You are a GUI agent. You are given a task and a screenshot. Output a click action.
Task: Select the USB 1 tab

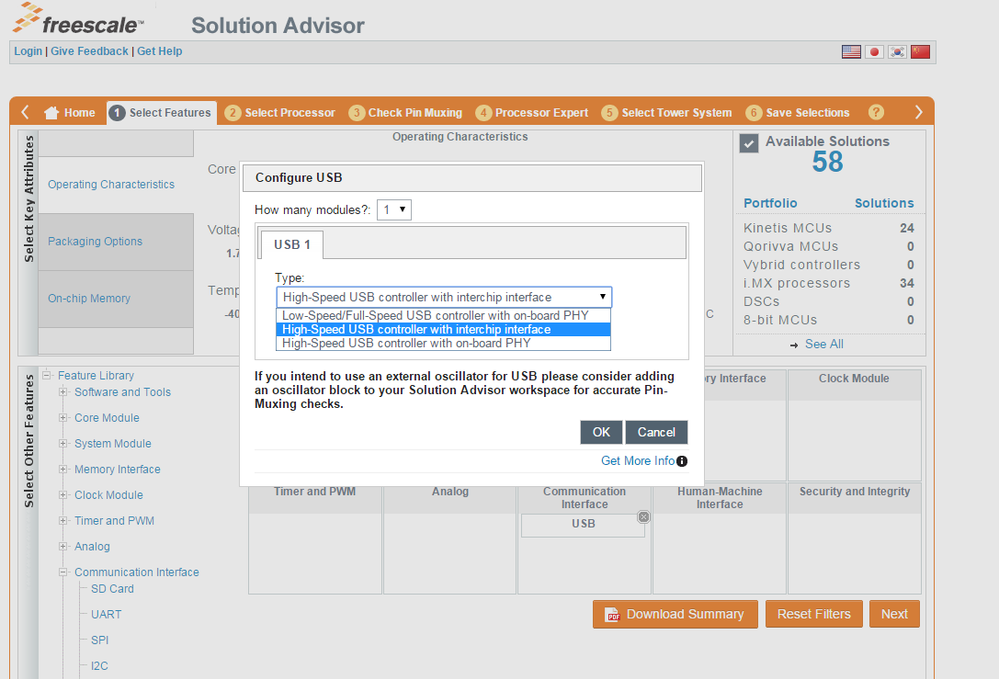click(292, 245)
